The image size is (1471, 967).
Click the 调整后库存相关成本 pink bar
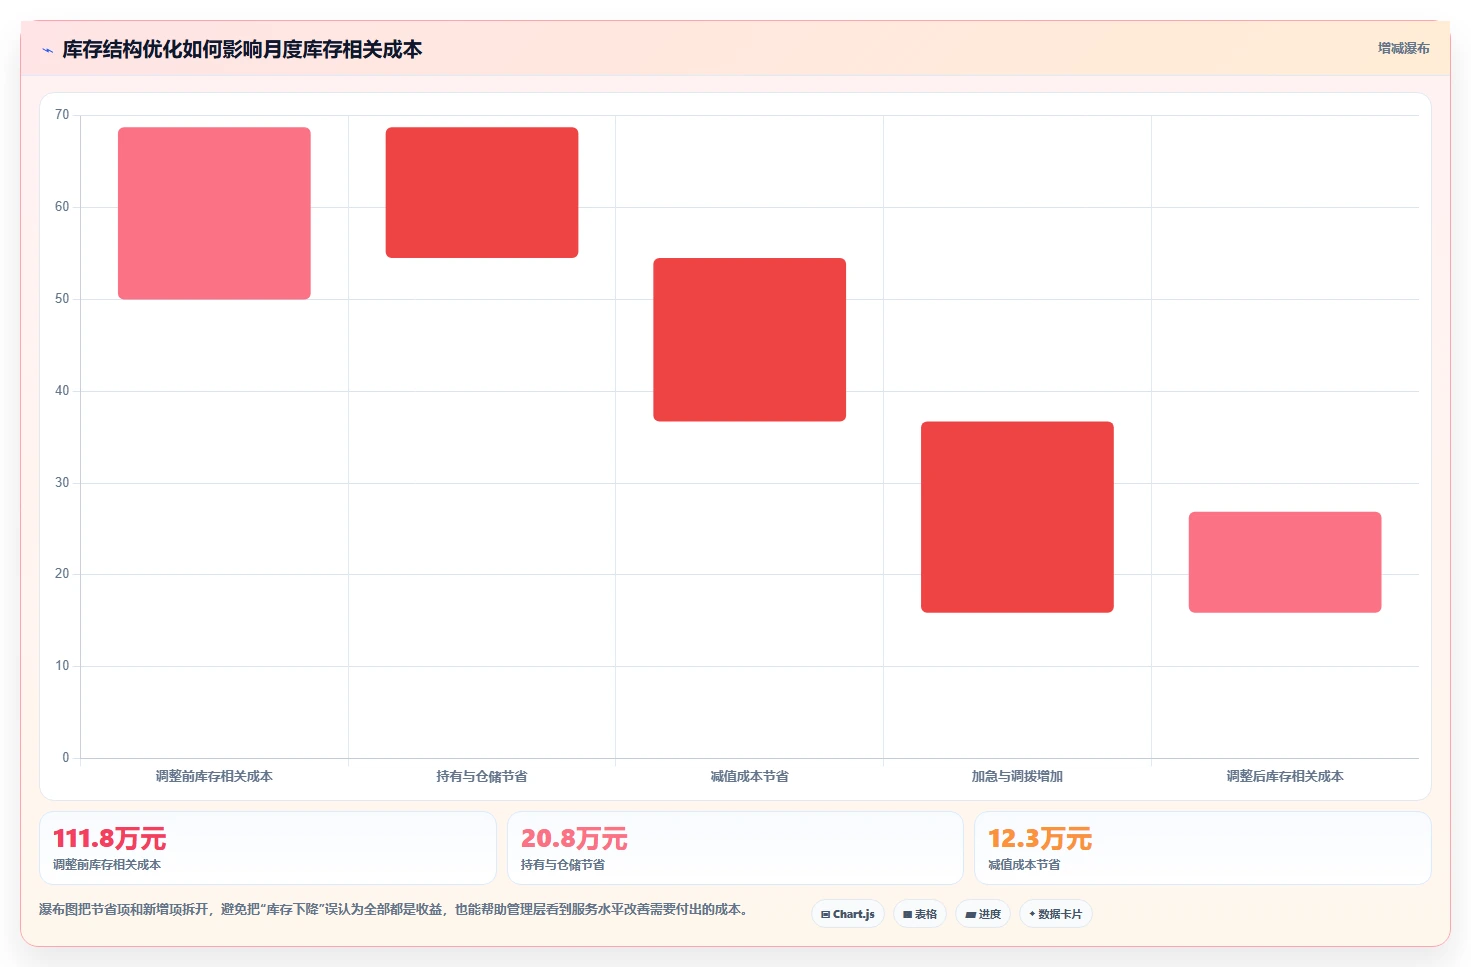point(1285,562)
